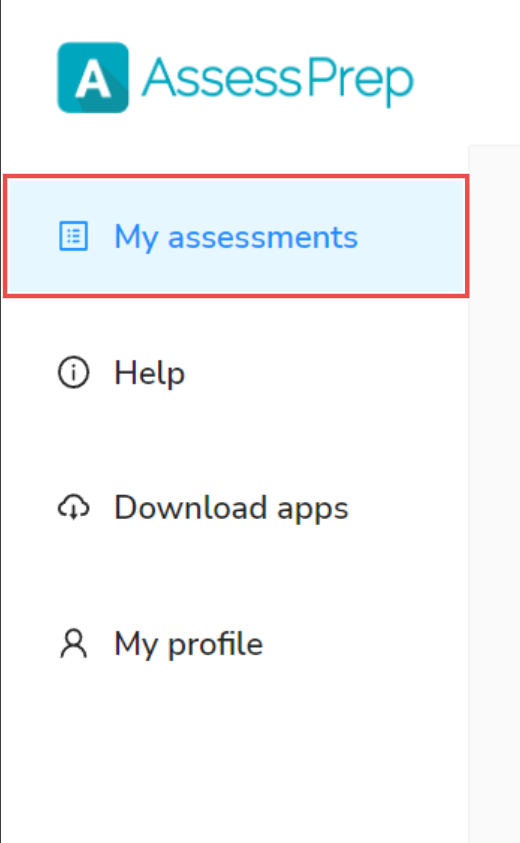Click the cloud download icon
520x843 pixels.
click(x=73, y=508)
